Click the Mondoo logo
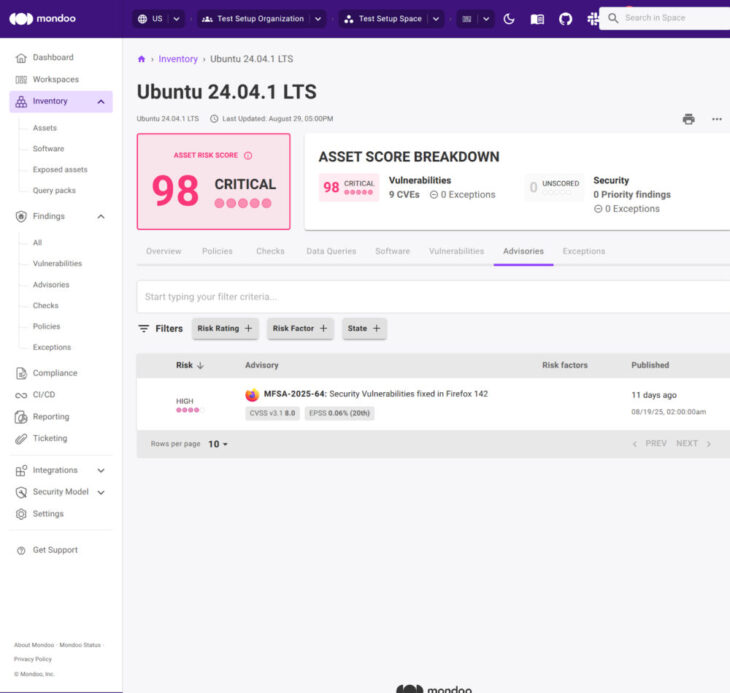The image size is (730, 693). (42, 19)
